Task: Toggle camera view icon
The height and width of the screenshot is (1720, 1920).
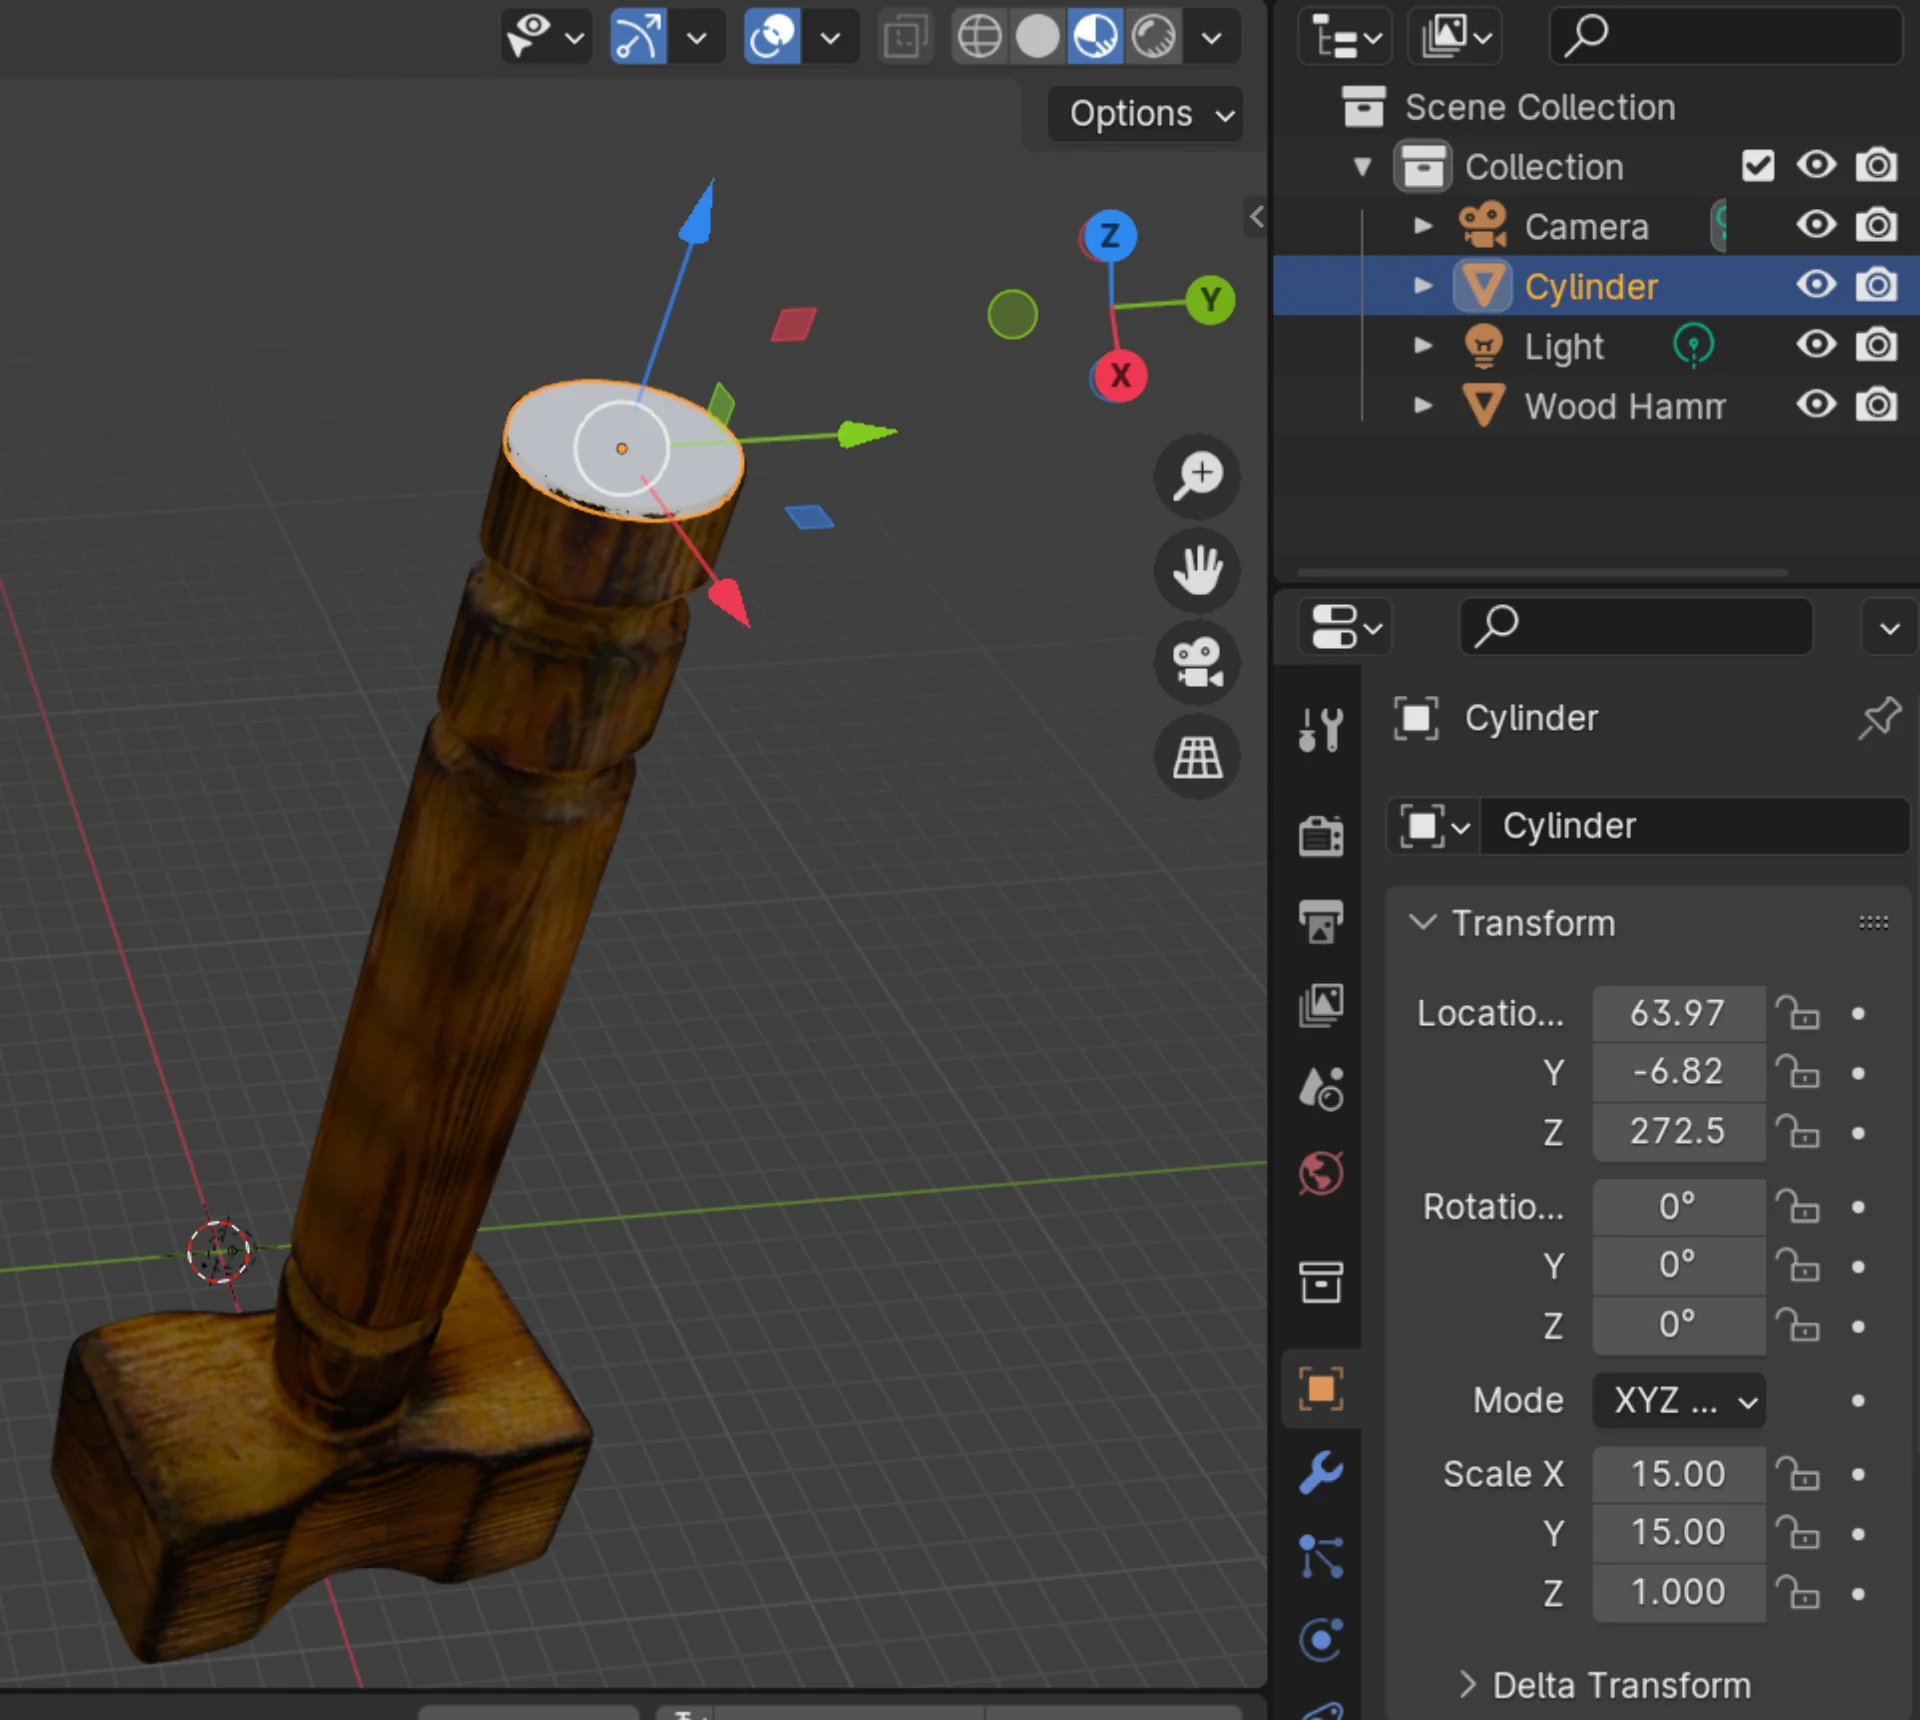Action: click(1197, 663)
